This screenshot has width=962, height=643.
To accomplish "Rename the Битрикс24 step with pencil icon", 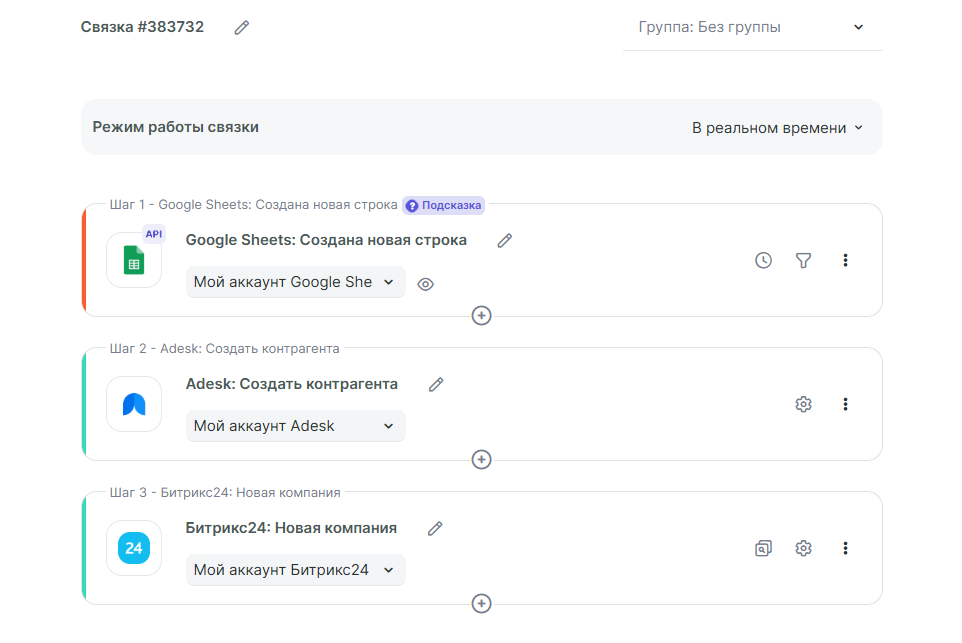I will (x=436, y=529).
